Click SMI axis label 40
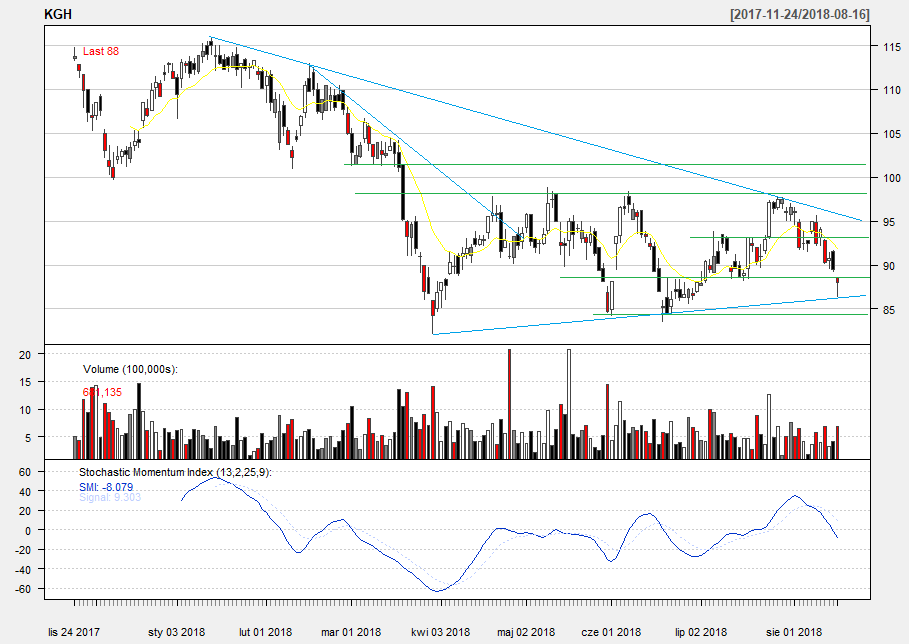The height and width of the screenshot is (644, 909). click(x=24, y=492)
